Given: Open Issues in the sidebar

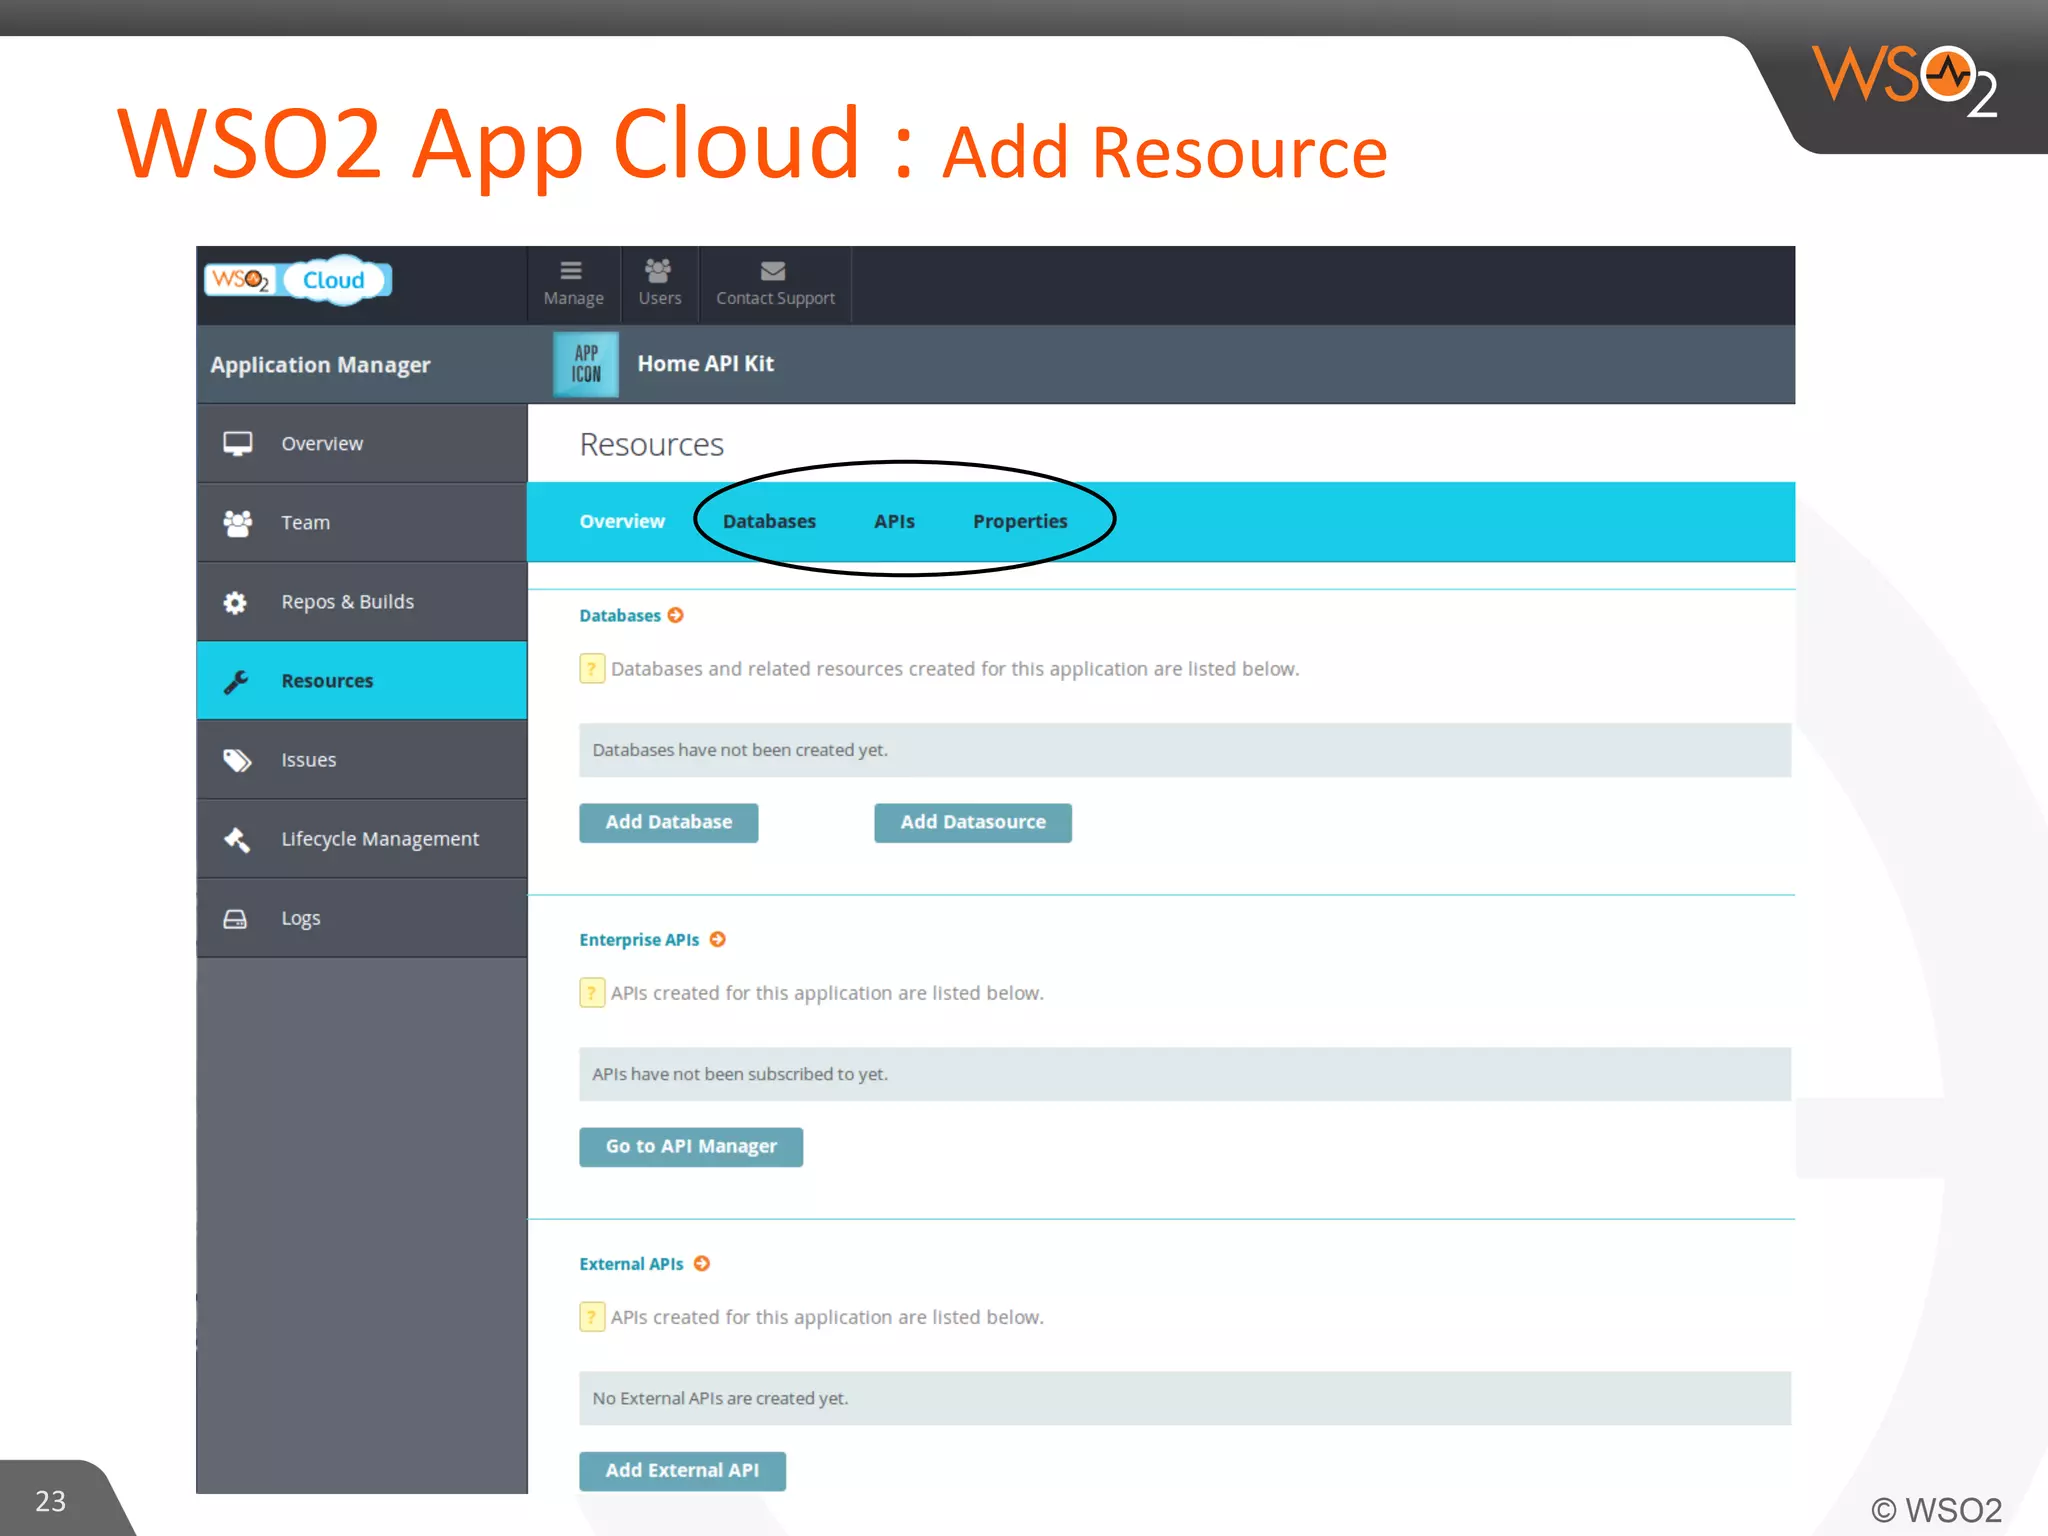Looking at the screenshot, I should 362,759.
